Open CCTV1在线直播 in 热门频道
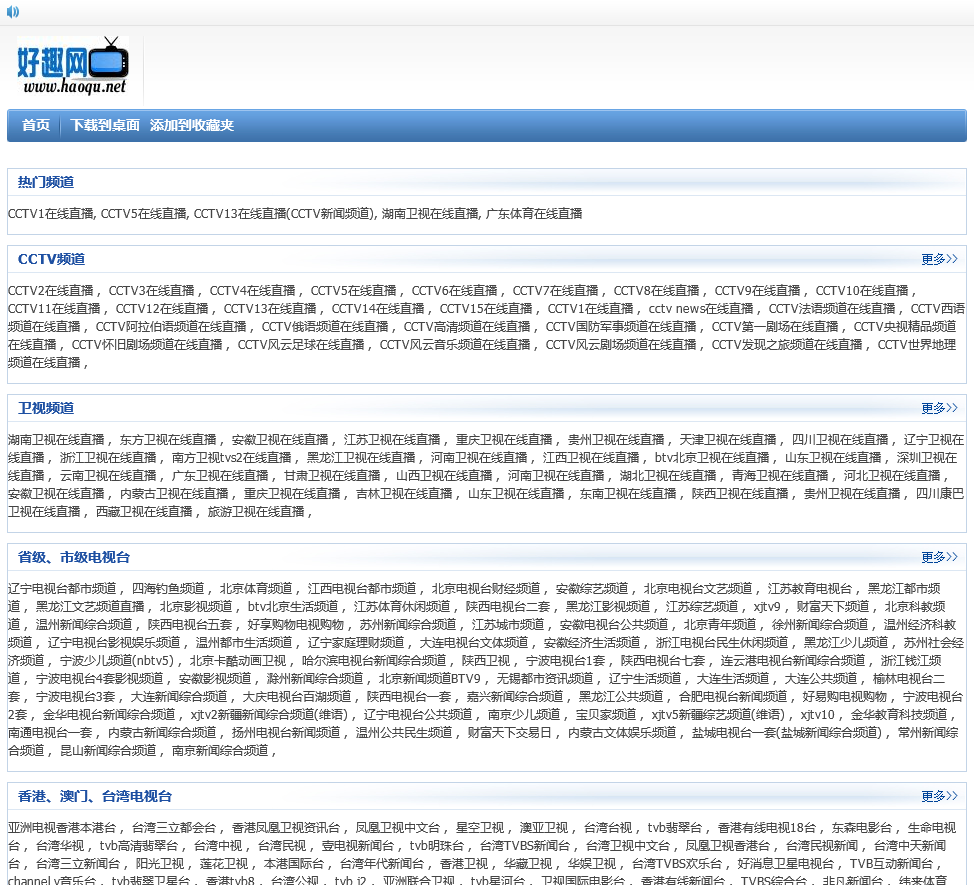The width and height of the screenshot is (974, 885). [50, 214]
